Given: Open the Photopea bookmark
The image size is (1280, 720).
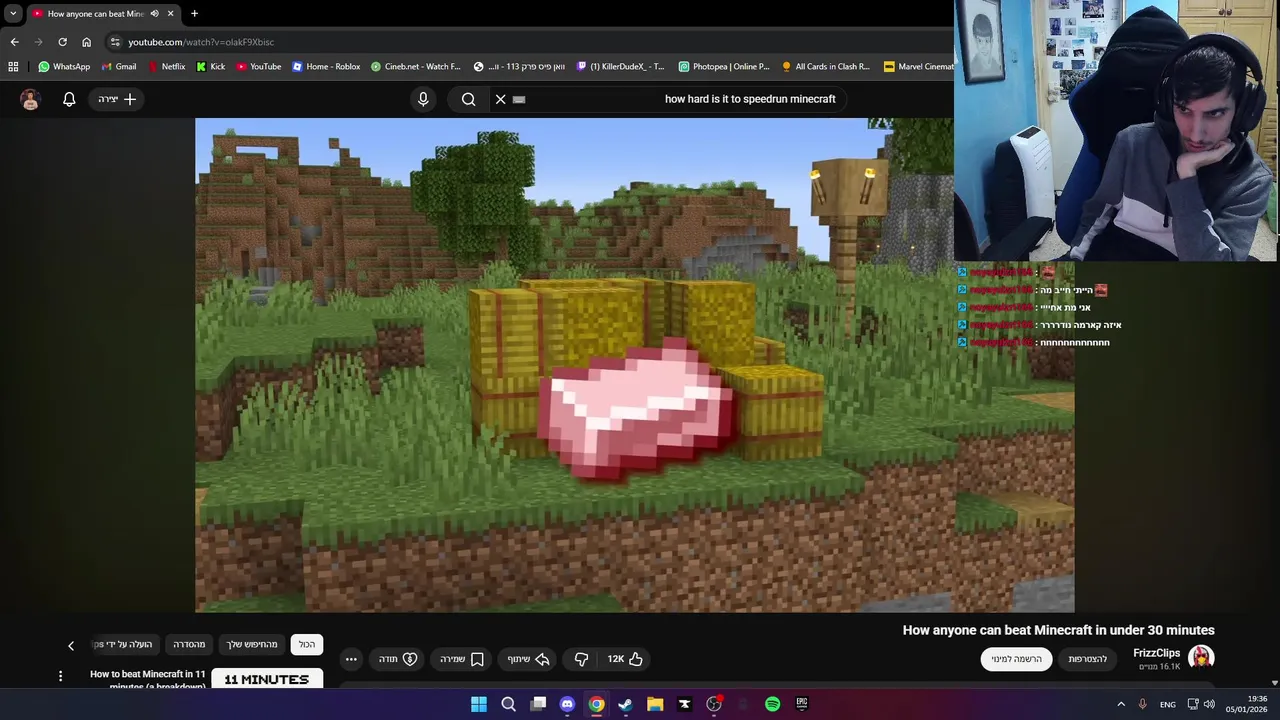Looking at the screenshot, I should 724,67.
